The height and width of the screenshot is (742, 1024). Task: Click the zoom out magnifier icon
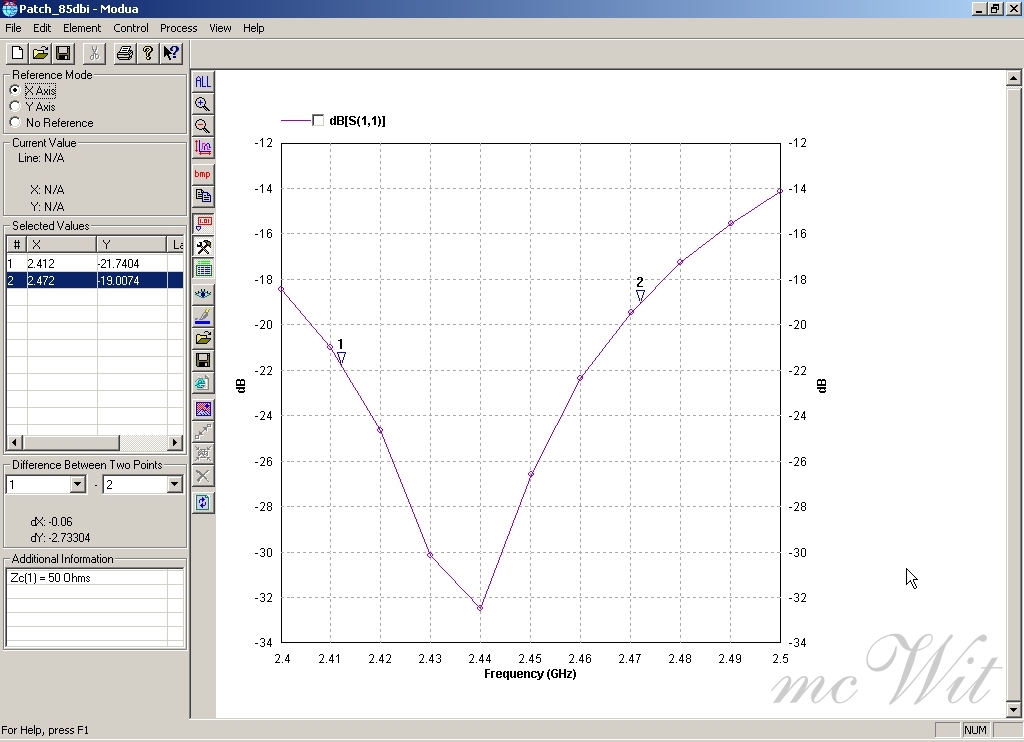[x=203, y=126]
